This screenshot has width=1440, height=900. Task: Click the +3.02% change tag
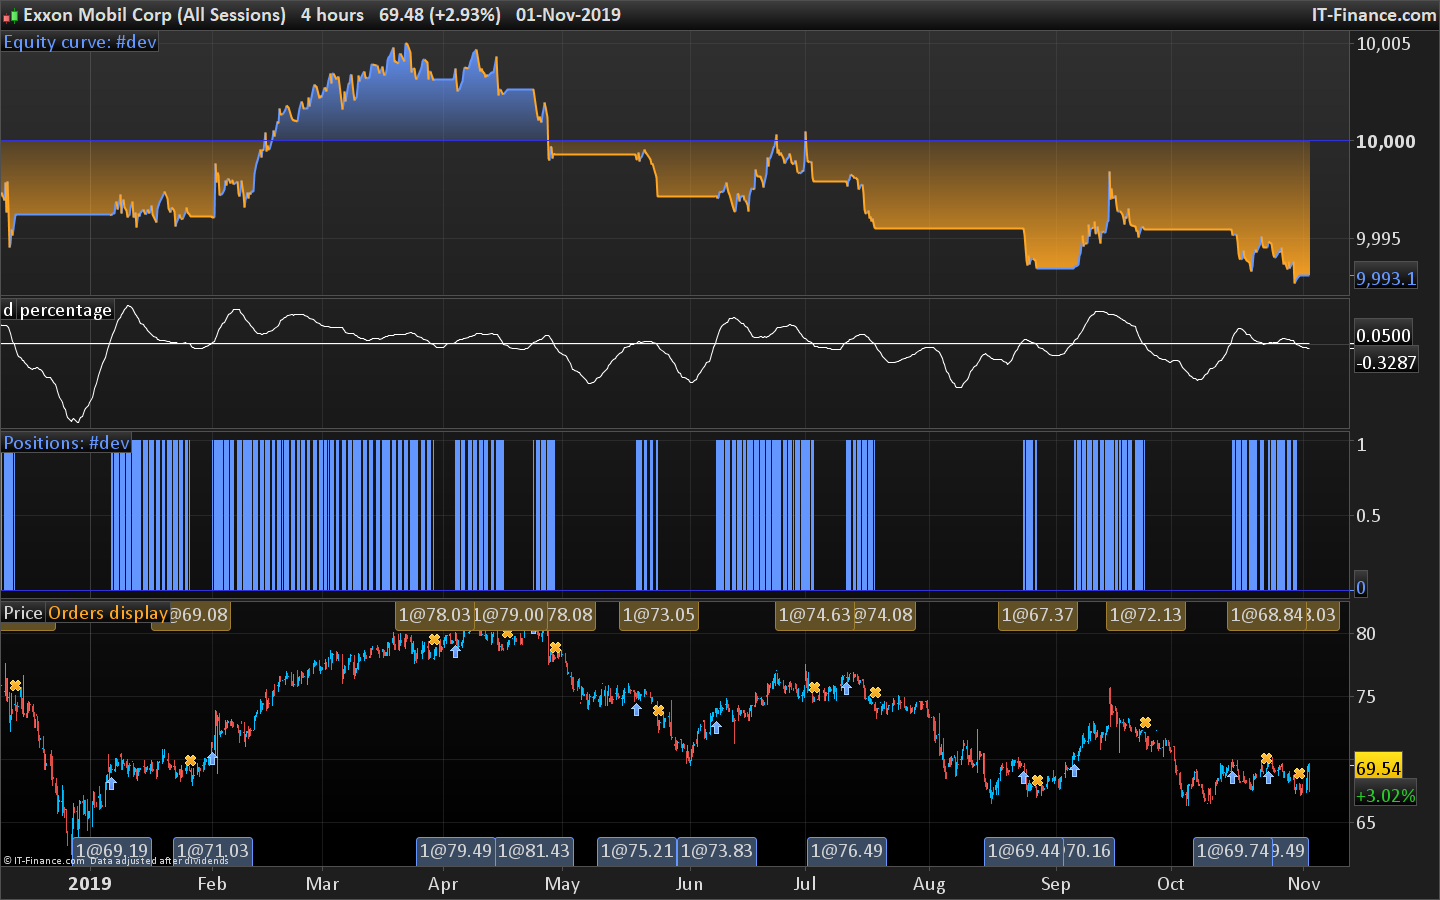[1385, 796]
